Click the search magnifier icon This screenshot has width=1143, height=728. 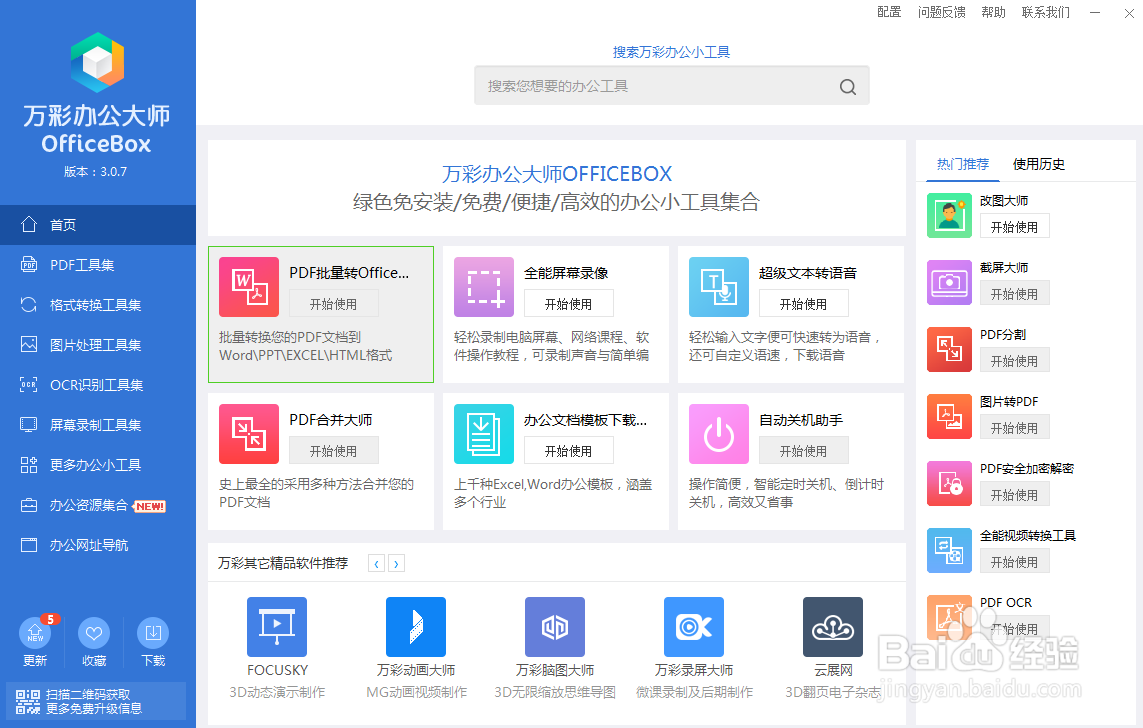click(848, 87)
